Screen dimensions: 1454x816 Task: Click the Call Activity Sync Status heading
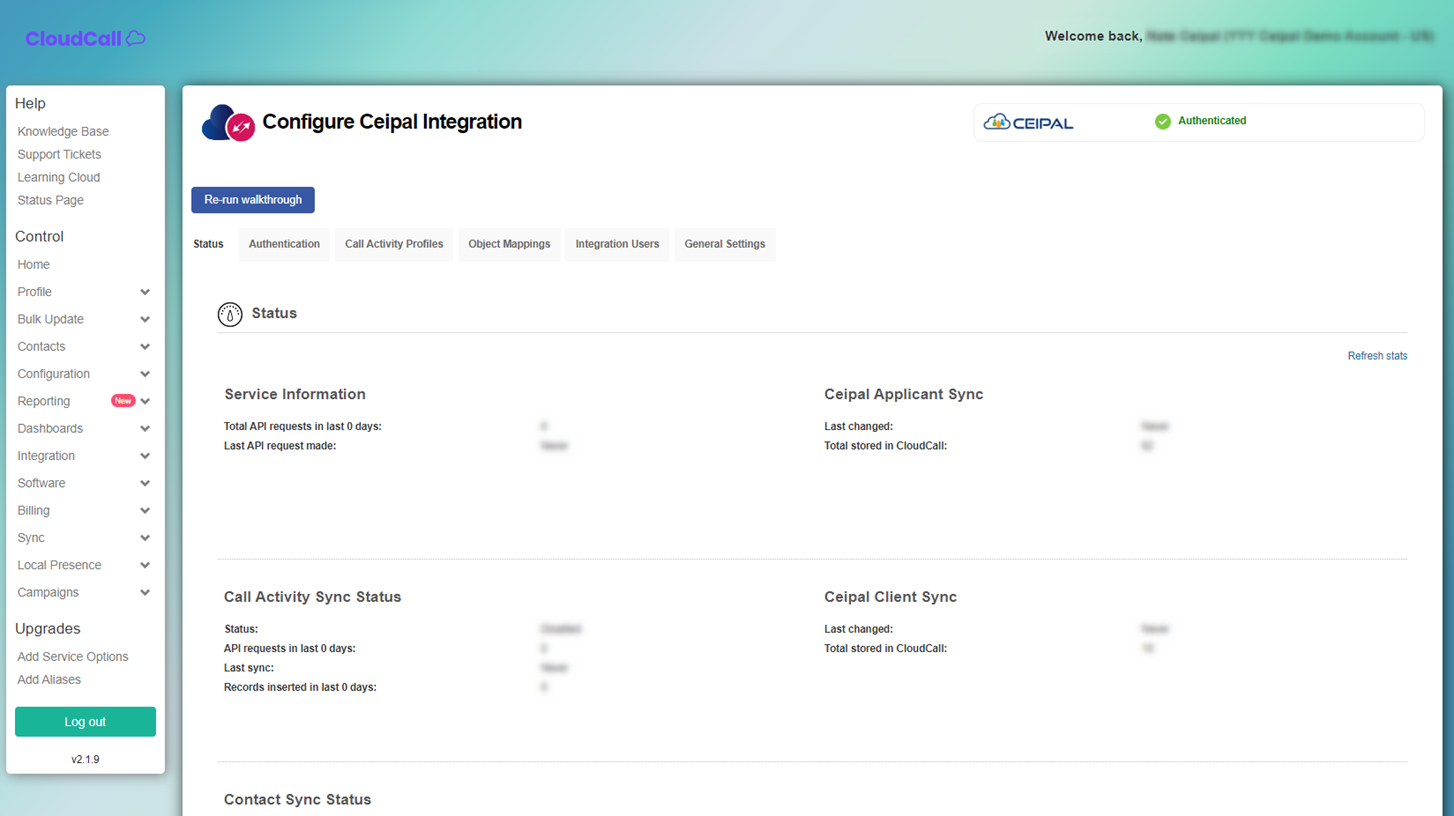312,597
